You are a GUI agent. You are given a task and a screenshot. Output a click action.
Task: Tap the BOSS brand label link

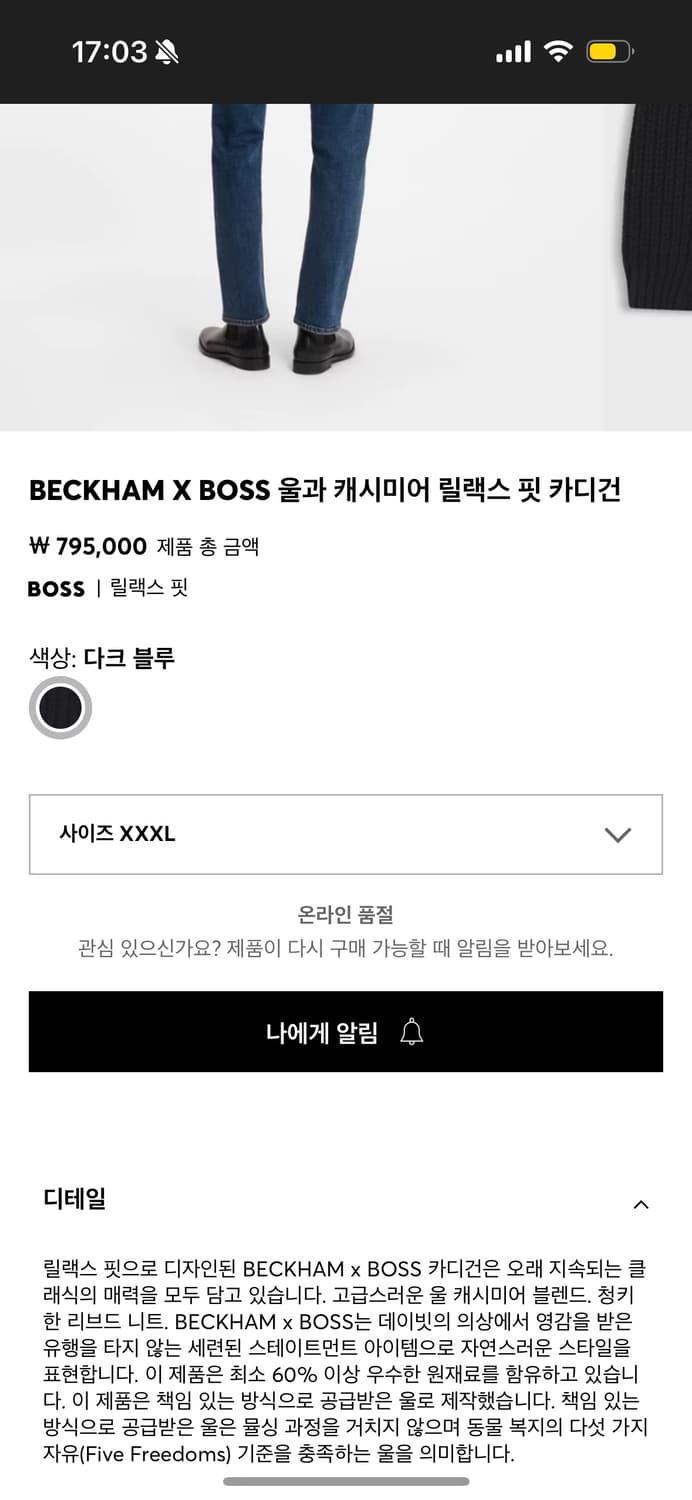(56, 589)
